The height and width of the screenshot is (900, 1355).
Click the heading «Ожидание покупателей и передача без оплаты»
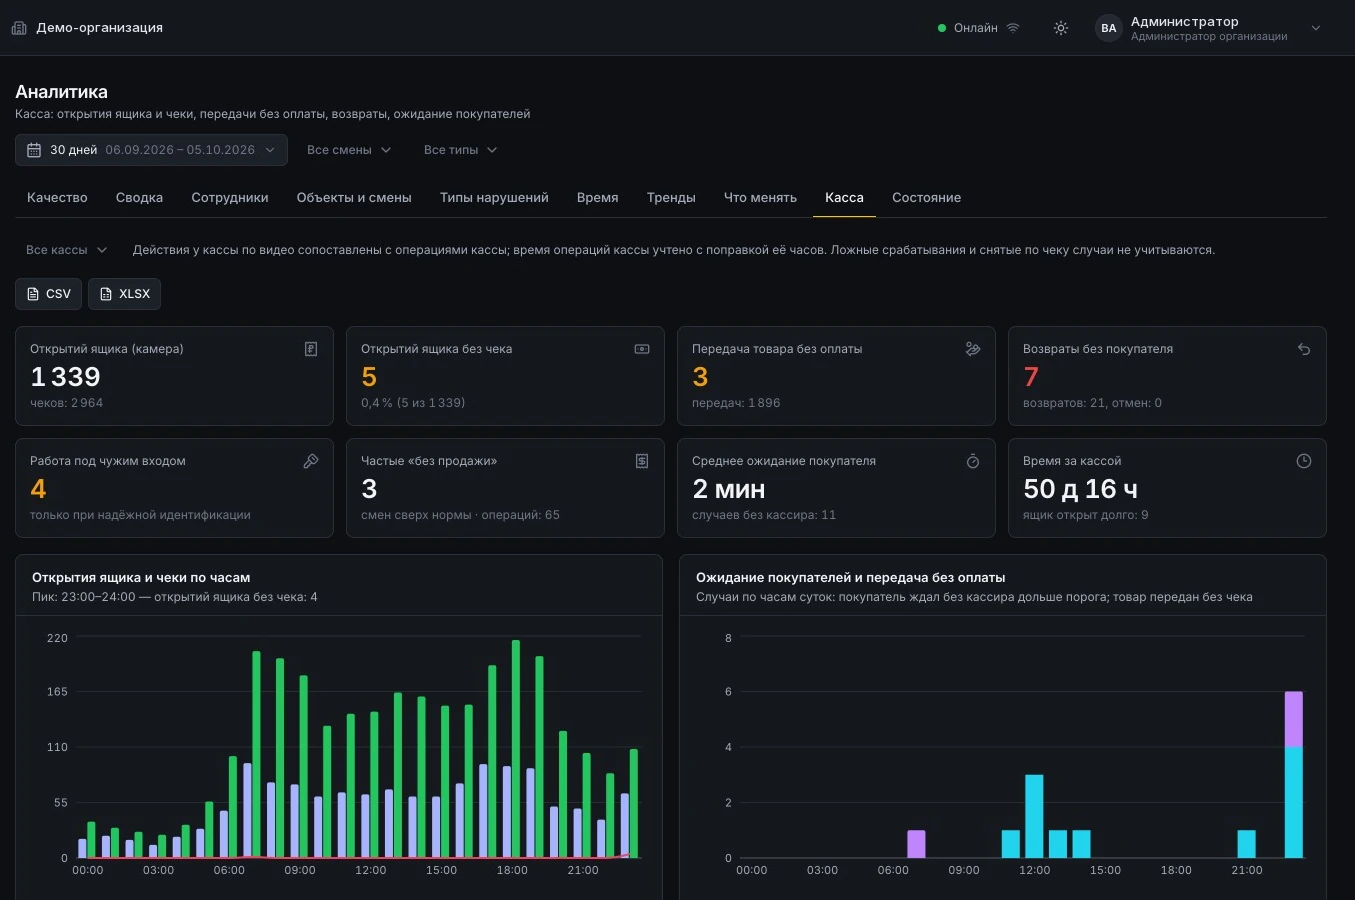(x=851, y=578)
